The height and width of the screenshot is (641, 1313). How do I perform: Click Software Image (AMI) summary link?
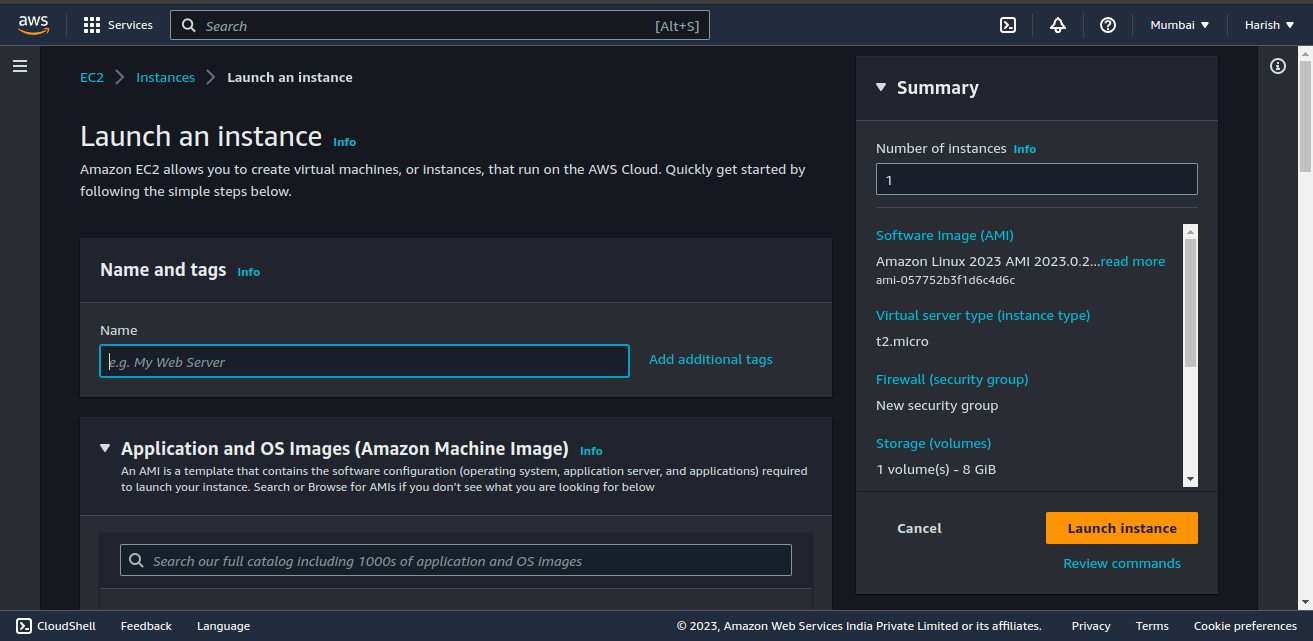click(x=945, y=235)
